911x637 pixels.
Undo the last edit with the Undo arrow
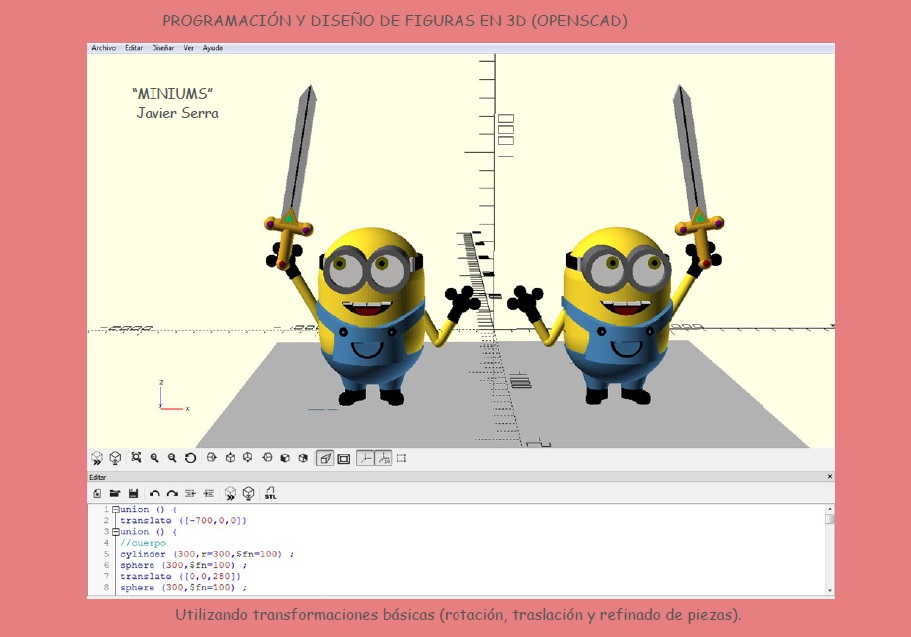point(155,492)
